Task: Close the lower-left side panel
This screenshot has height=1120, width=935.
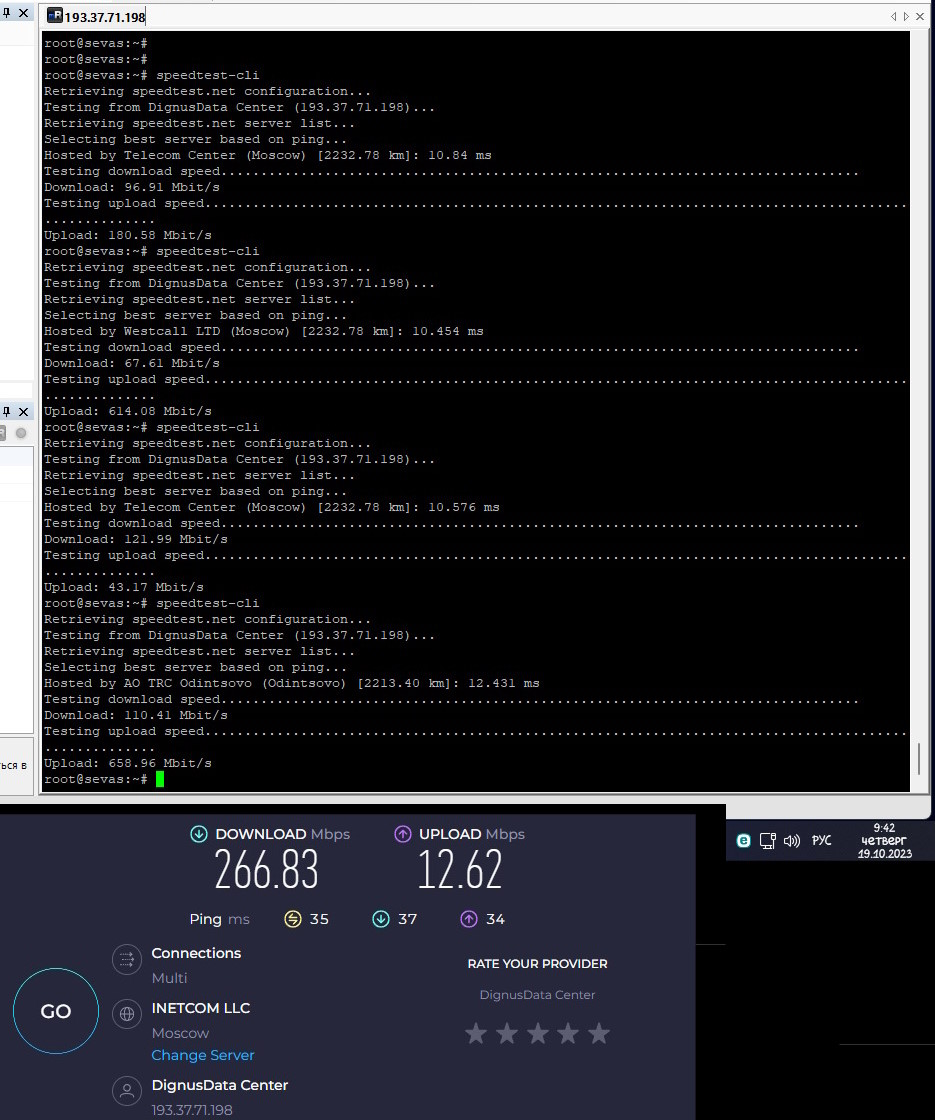Action: [x=24, y=411]
